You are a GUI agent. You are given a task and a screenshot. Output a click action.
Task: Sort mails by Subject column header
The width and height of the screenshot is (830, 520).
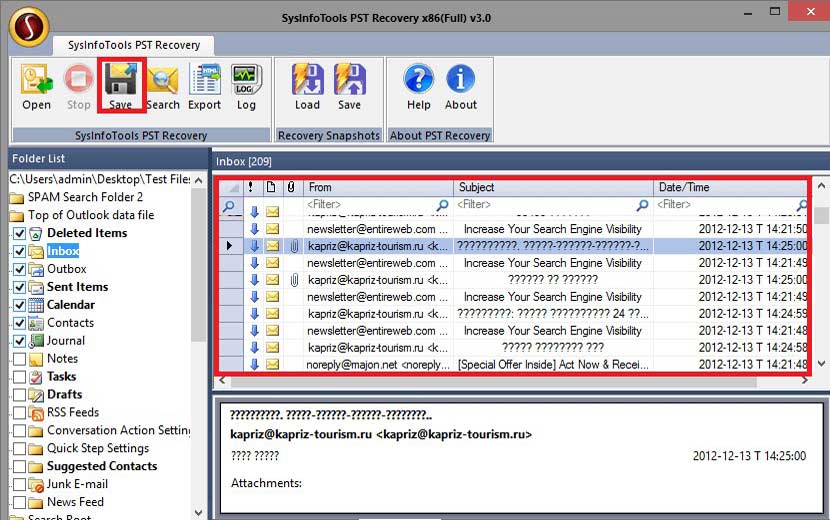[x=553, y=187]
